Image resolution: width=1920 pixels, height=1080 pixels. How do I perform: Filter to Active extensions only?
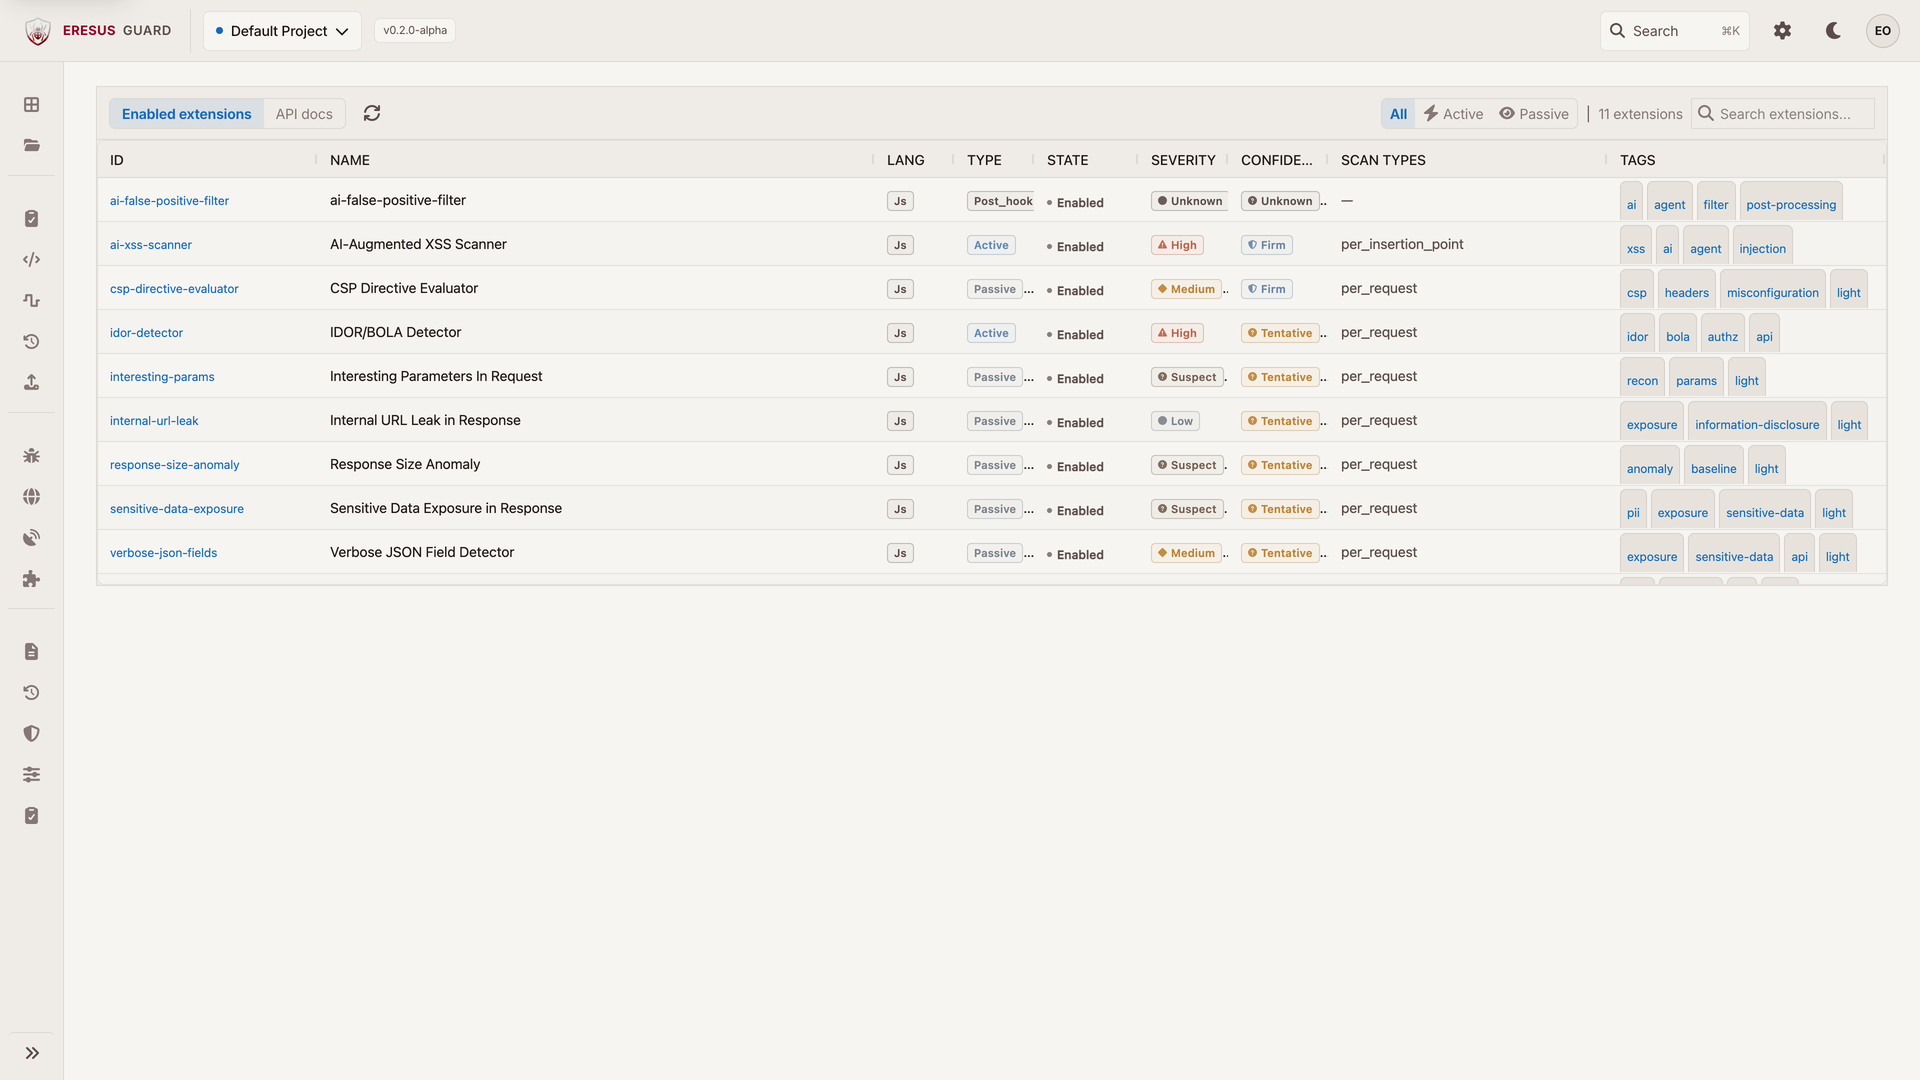point(1453,114)
